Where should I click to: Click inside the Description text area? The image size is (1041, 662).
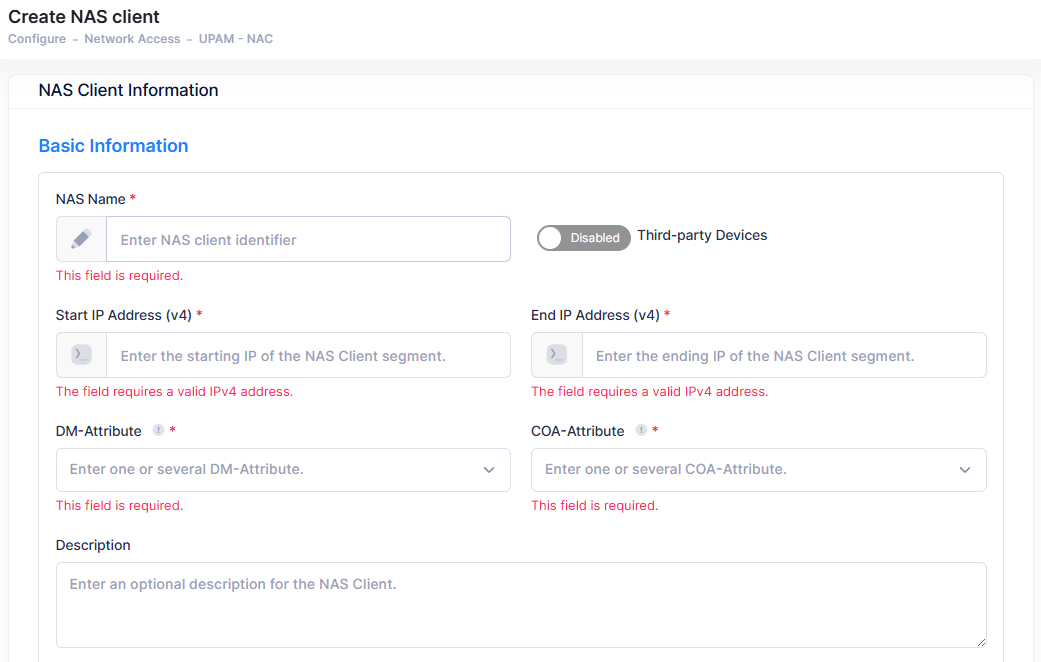coord(520,605)
